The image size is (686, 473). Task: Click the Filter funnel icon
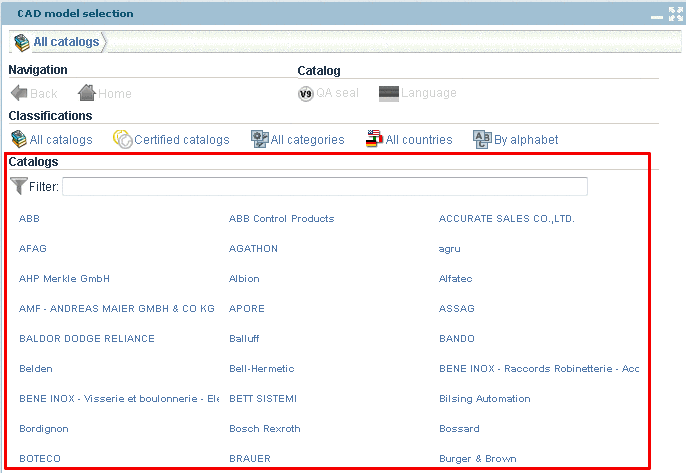18,186
